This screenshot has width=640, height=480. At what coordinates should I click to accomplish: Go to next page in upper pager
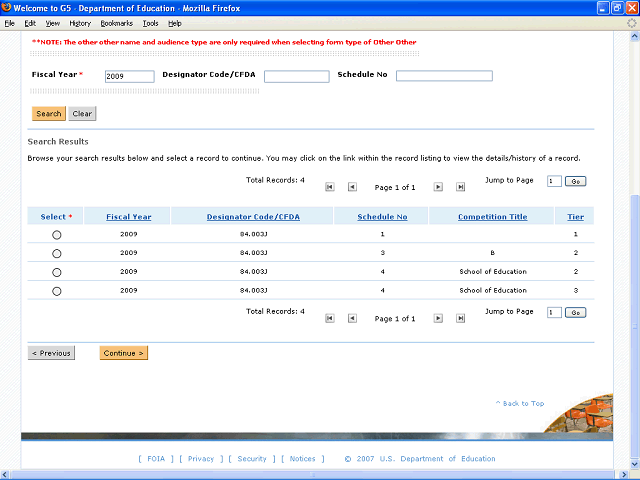point(438,187)
